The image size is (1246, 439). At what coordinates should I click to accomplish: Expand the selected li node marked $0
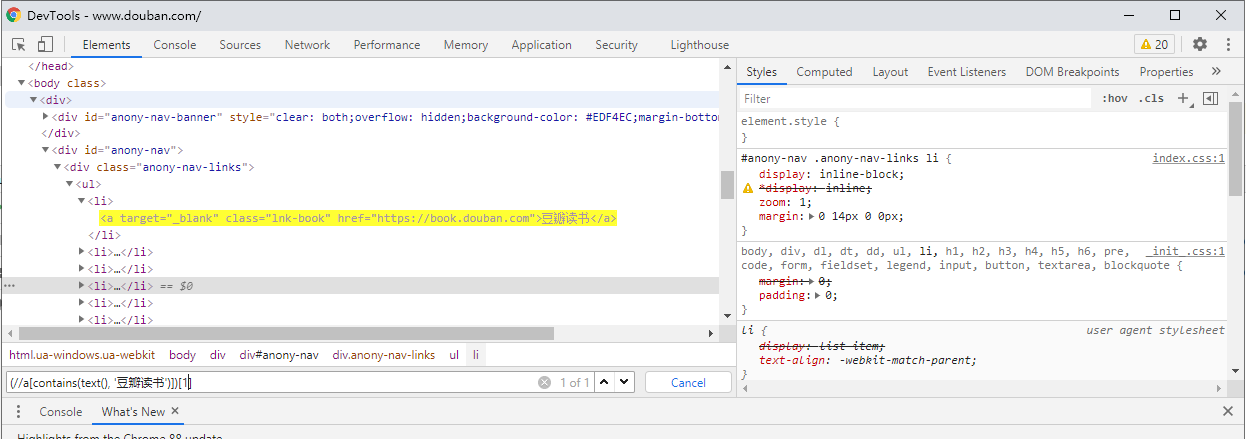point(82,286)
